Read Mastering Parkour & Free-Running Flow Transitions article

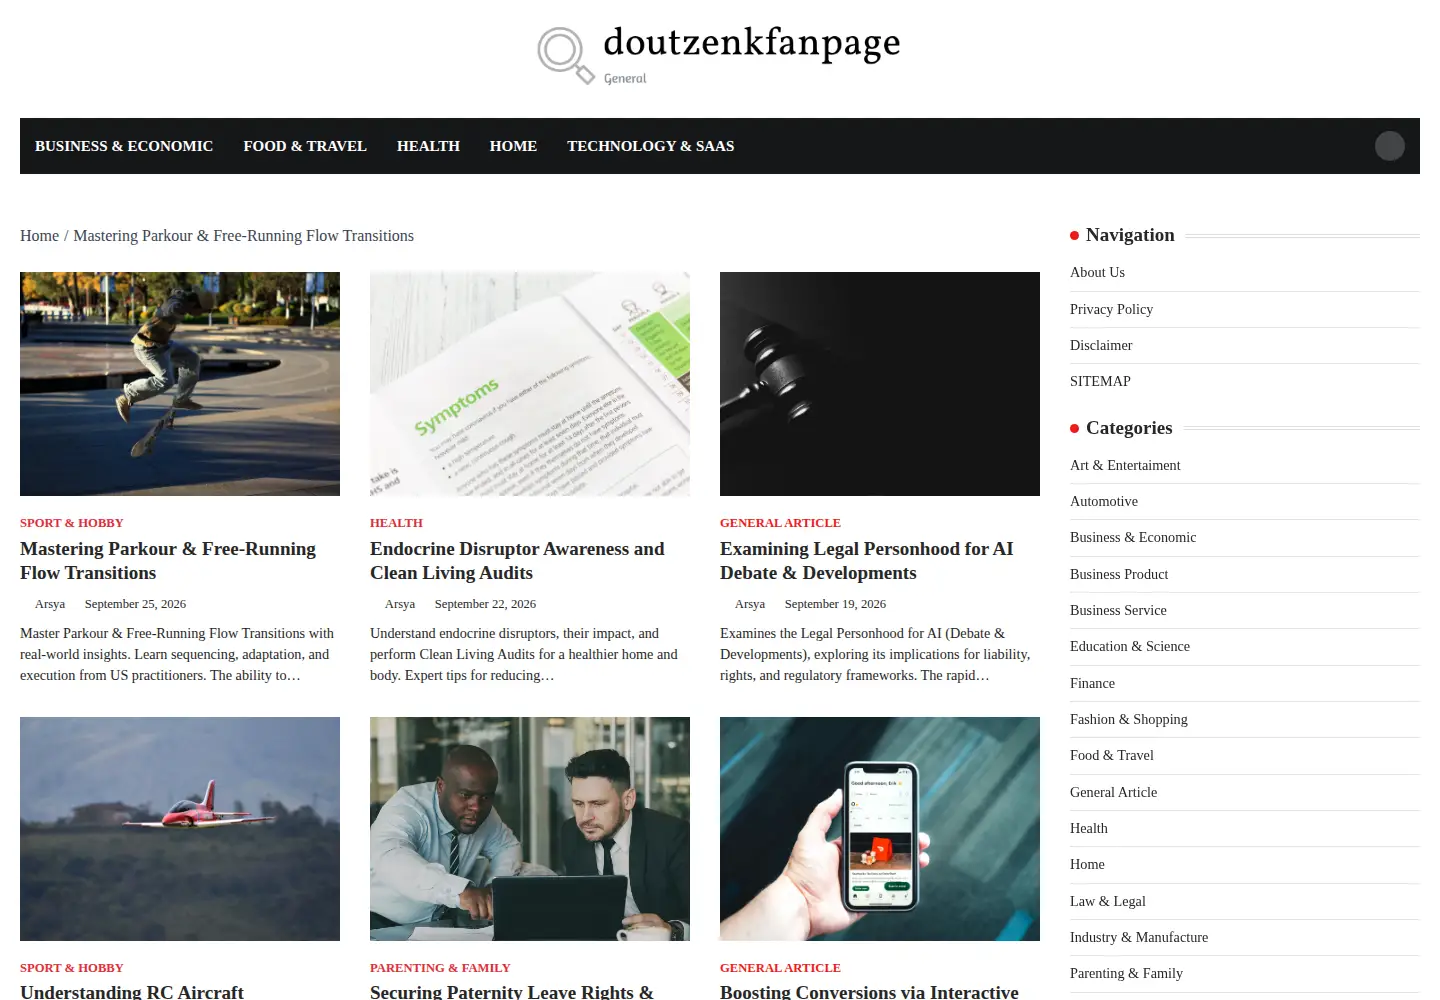pyautogui.click(x=168, y=561)
